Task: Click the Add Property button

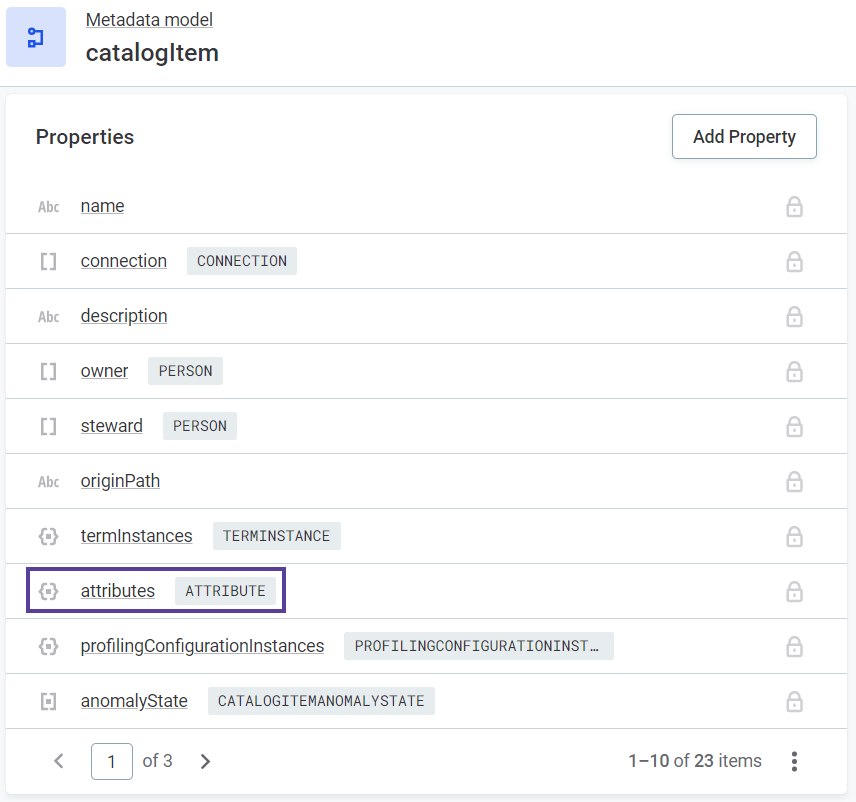Action: [744, 137]
